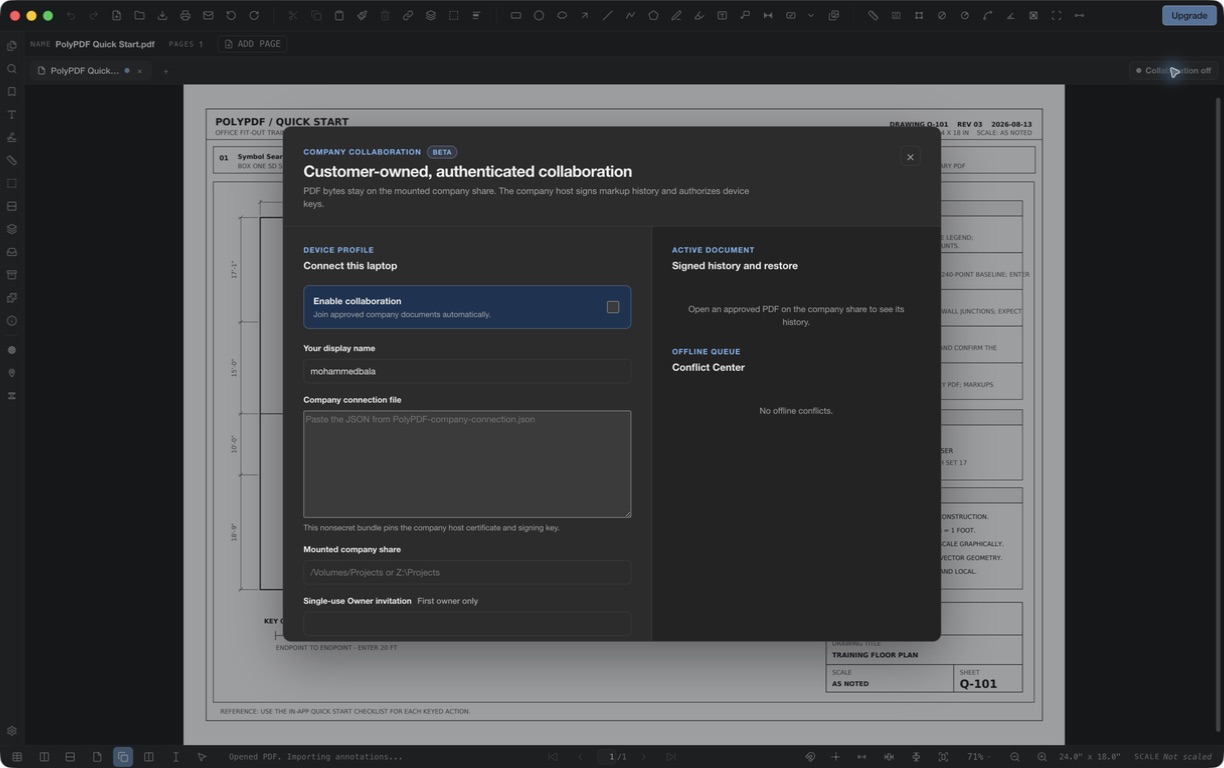Expand the stamp tool dropdown arrow
The height and width of the screenshot is (768, 1224).
point(811,16)
